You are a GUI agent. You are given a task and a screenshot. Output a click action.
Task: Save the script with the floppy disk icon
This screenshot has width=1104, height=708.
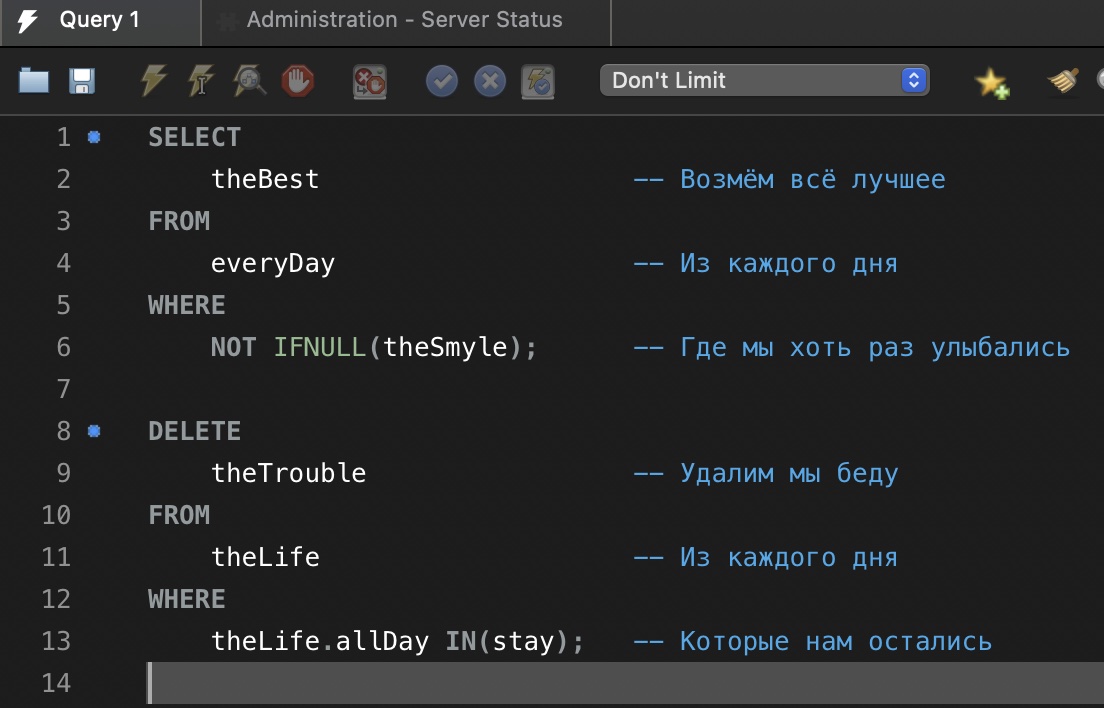[x=82, y=81]
